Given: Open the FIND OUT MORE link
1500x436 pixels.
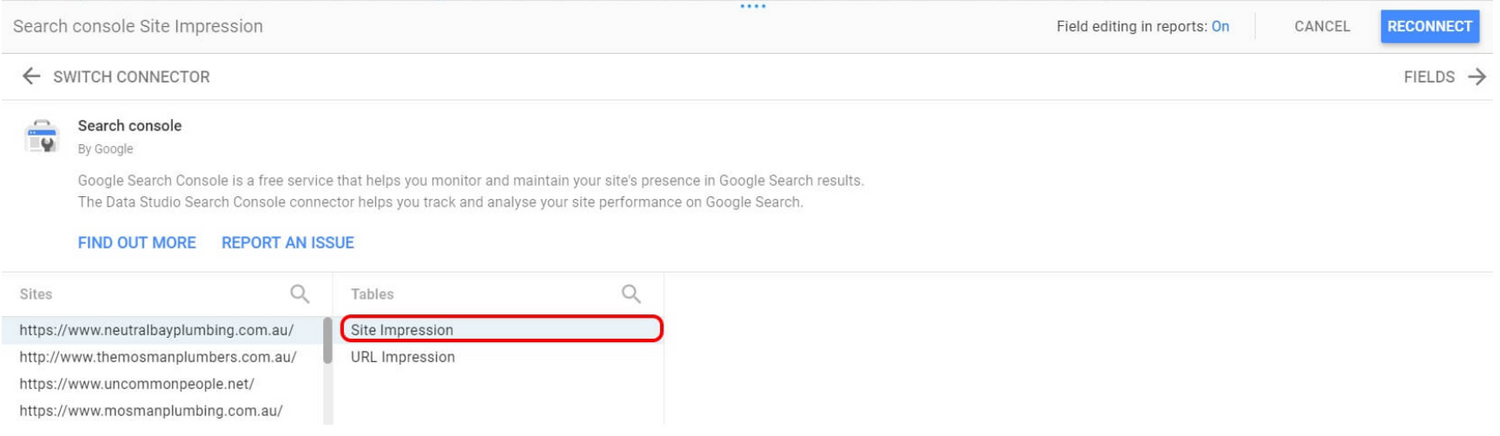Looking at the screenshot, I should 137,243.
